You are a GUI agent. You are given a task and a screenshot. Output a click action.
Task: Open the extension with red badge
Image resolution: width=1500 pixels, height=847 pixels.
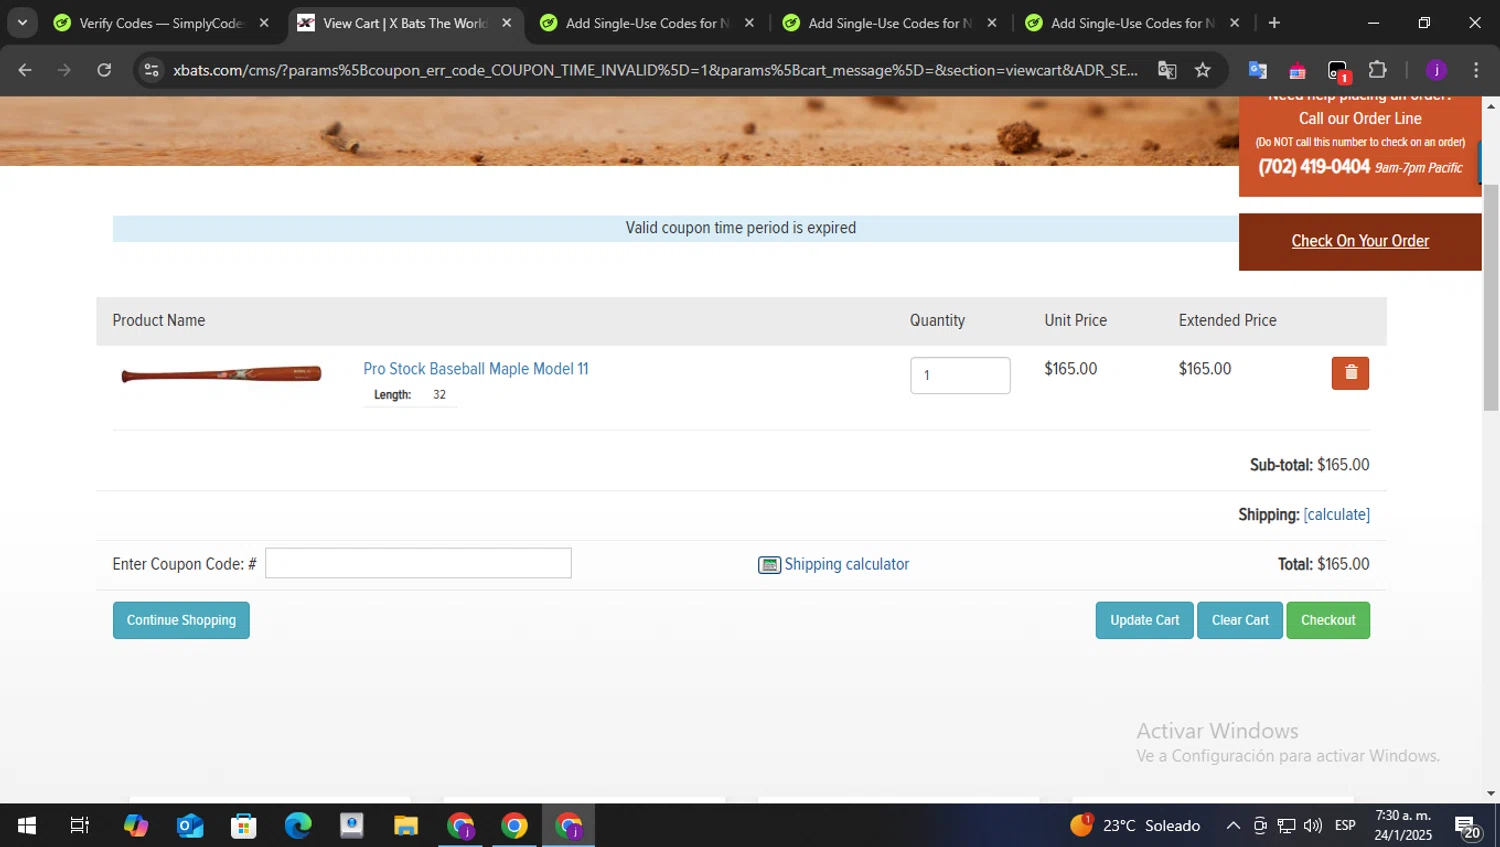(1338, 71)
